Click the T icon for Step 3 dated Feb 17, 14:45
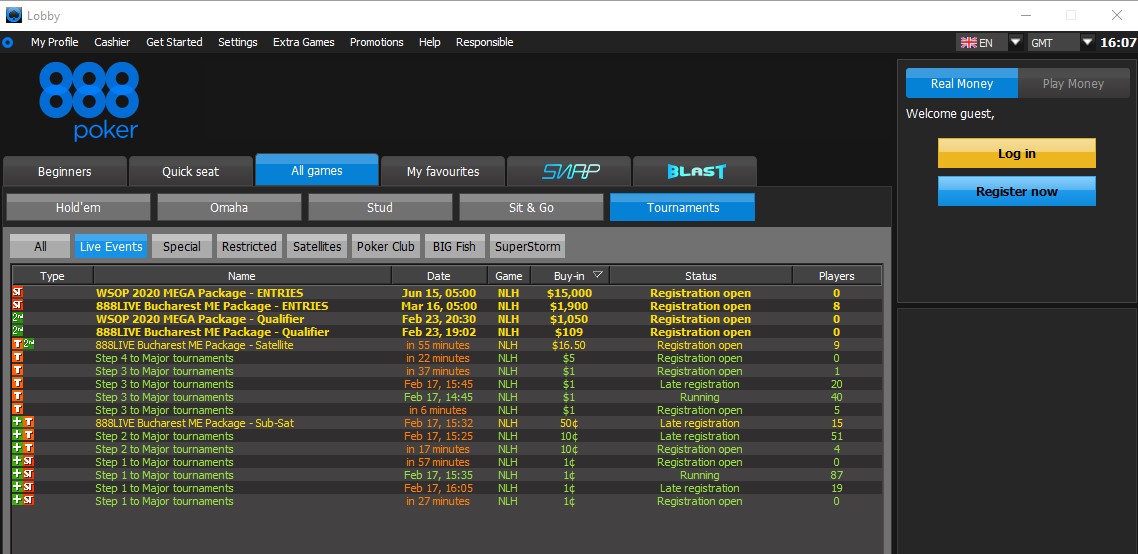This screenshot has height=554, width=1138. tap(18, 397)
